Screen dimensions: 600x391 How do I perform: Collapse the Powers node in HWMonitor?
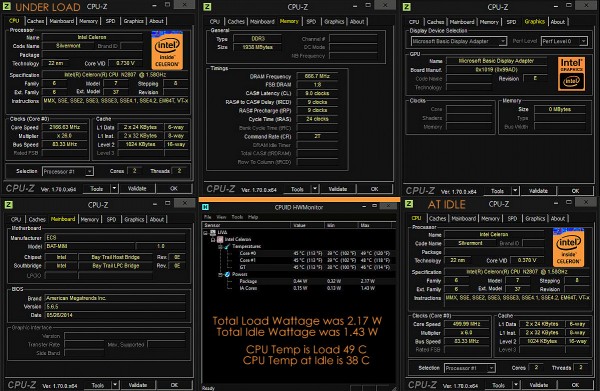220,275
